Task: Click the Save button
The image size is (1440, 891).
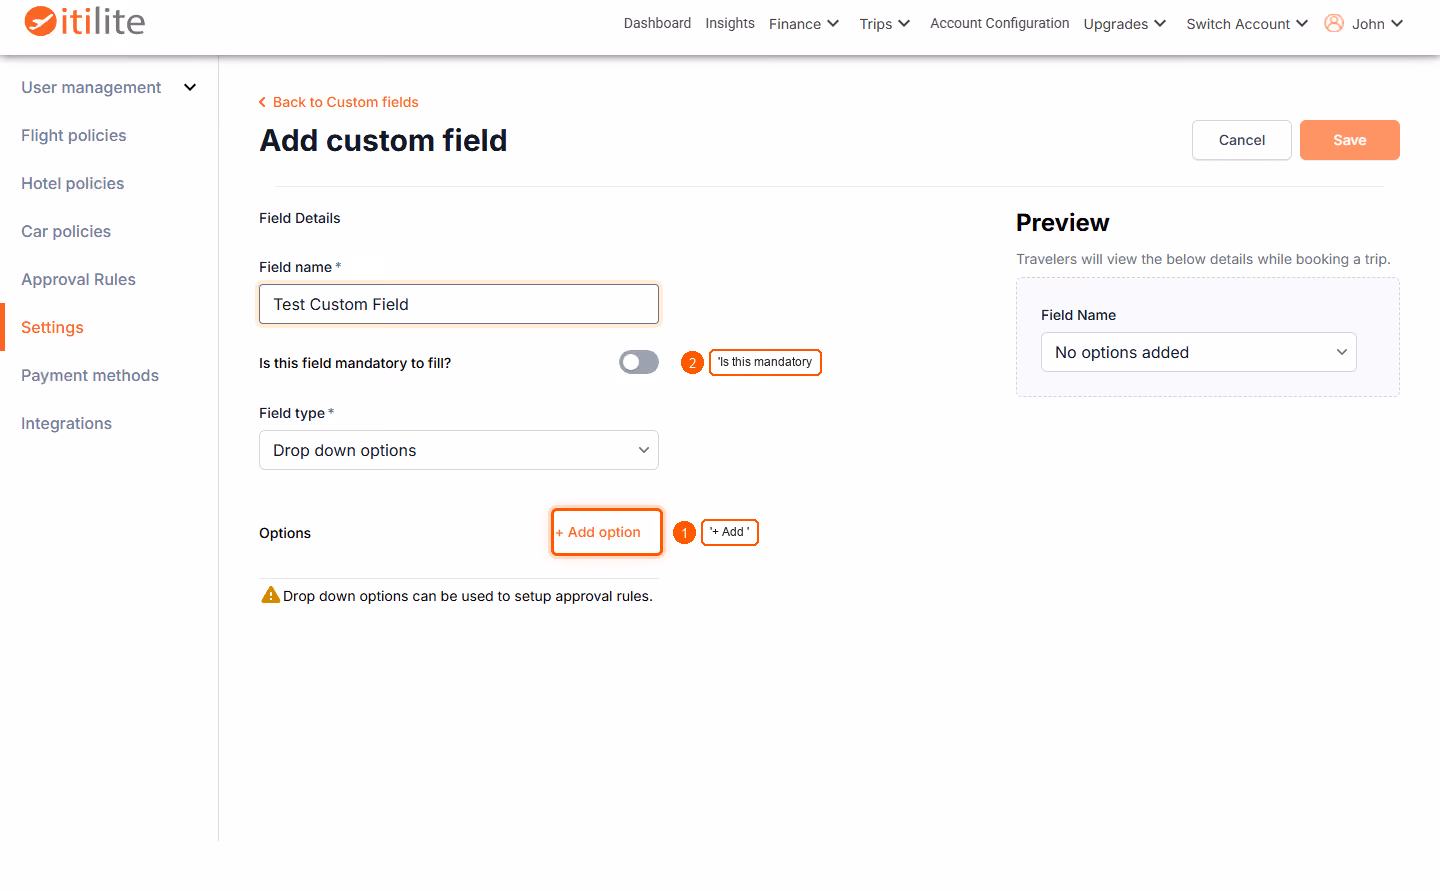Action: click(x=1350, y=140)
